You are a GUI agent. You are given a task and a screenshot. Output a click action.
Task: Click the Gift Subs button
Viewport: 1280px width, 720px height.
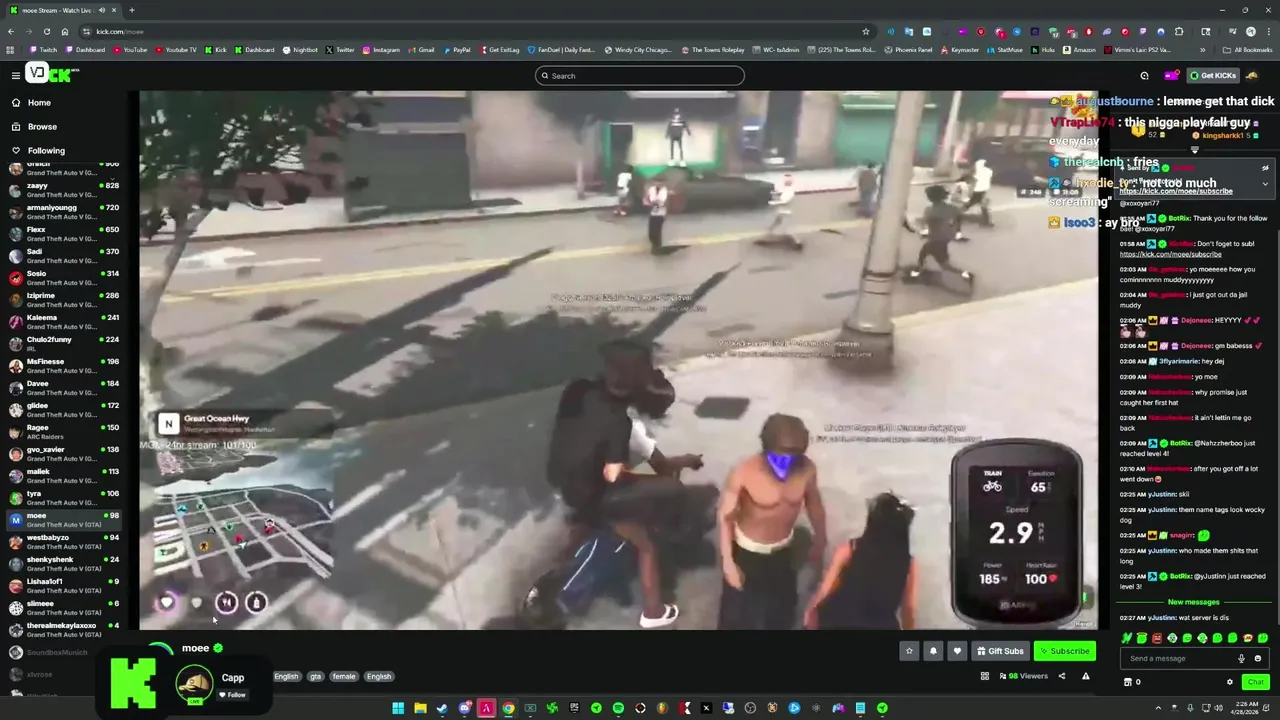point(1000,651)
